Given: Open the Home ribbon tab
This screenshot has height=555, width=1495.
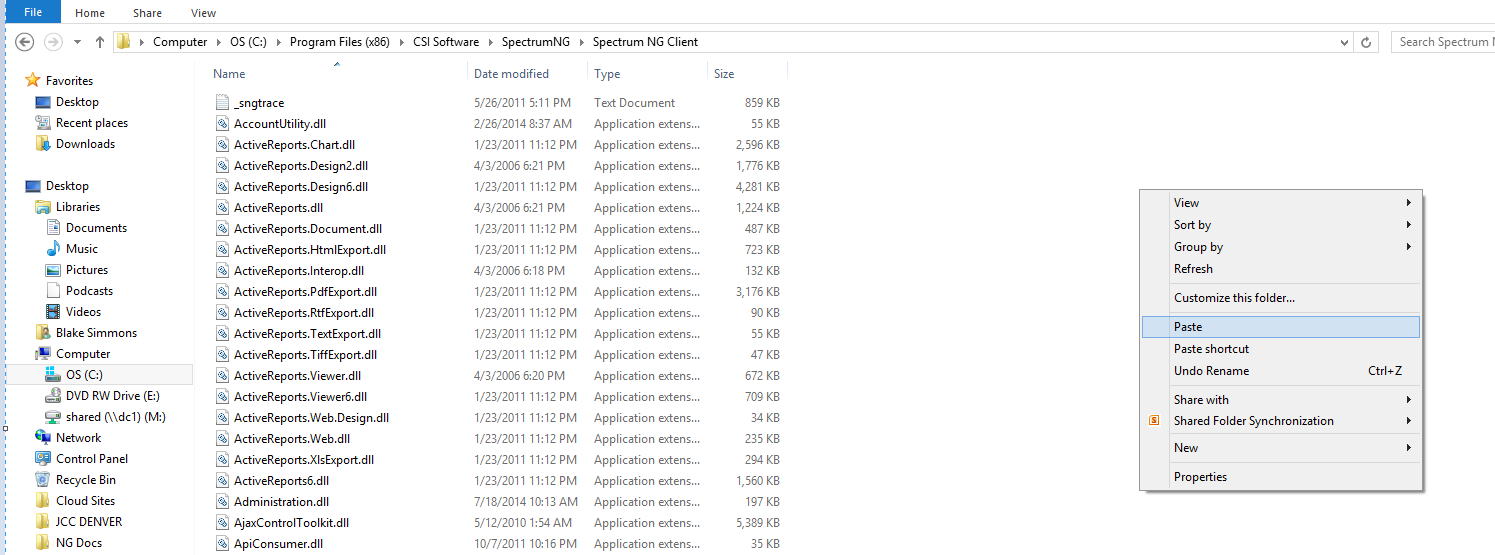Looking at the screenshot, I should 90,13.
